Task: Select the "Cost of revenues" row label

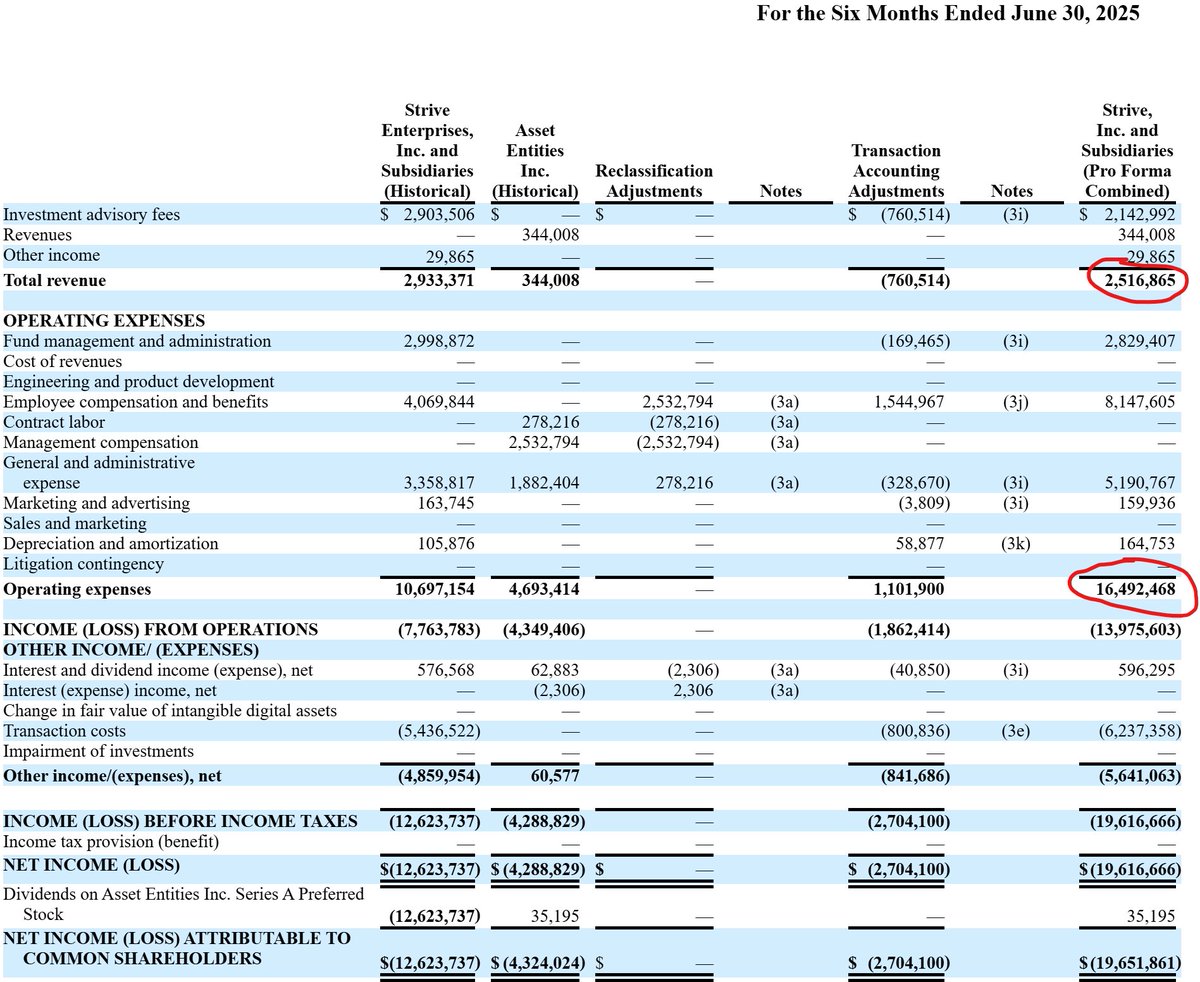Action: point(63,361)
